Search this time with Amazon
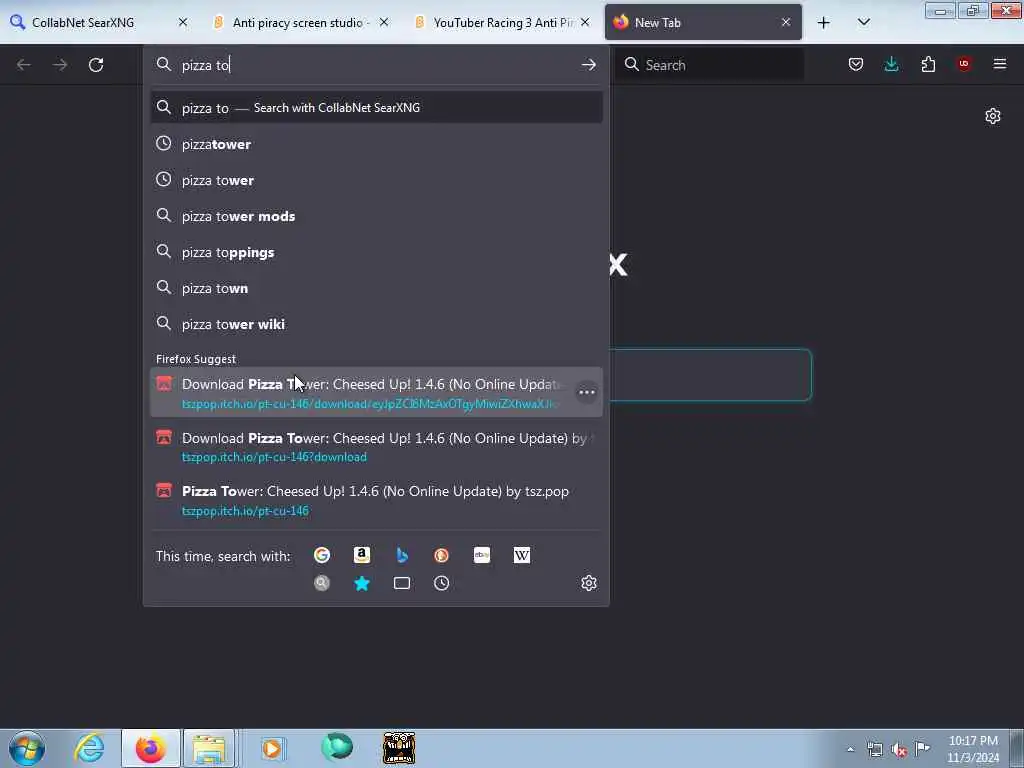Viewport: 1024px width, 768px height. (x=362, y=555)
